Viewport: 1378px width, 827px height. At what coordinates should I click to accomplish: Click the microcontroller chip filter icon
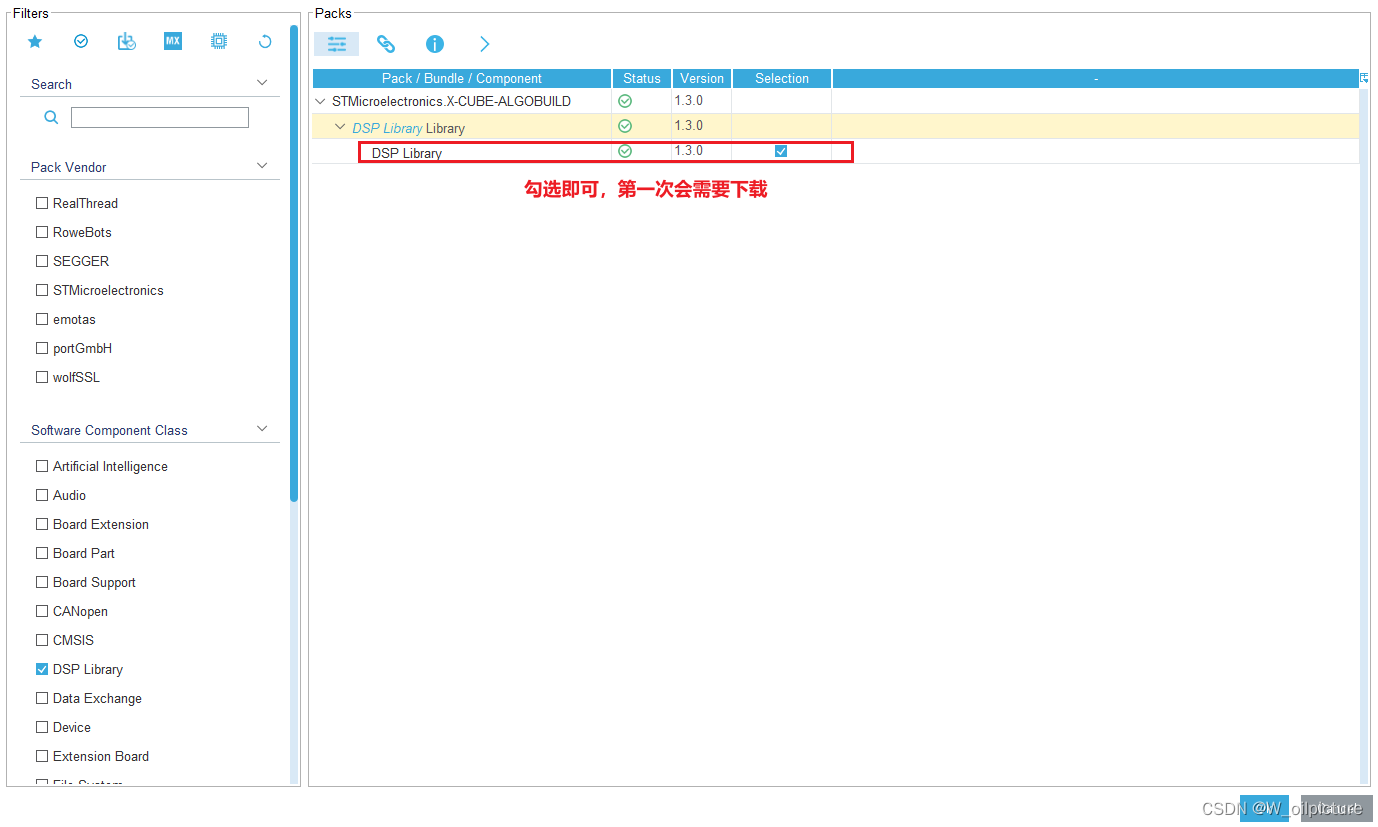[x=219, y=41]
